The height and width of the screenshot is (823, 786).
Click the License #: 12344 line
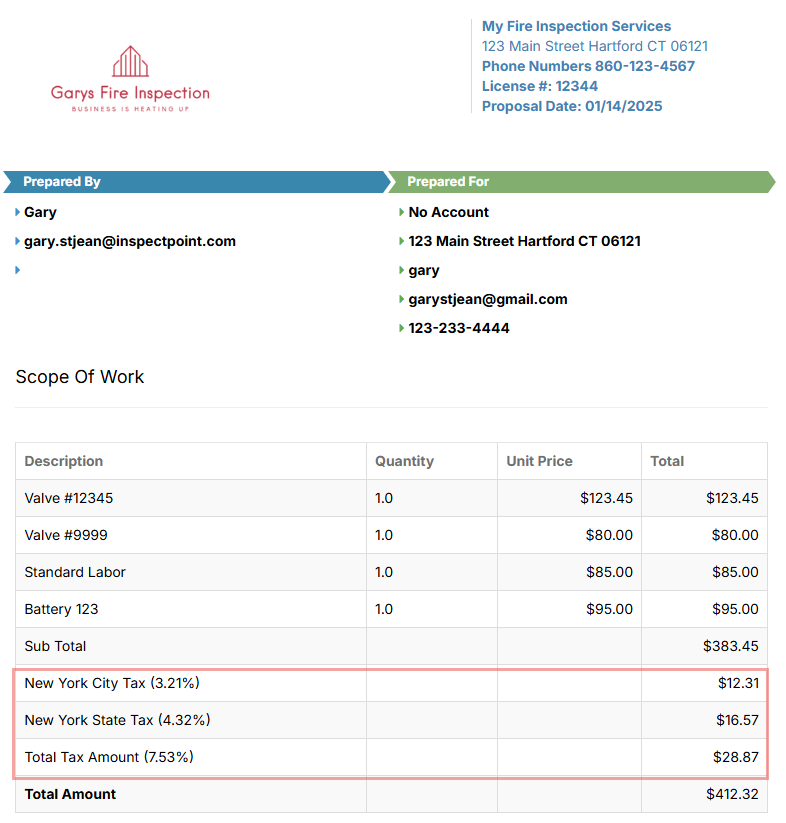tap(540, 86)
